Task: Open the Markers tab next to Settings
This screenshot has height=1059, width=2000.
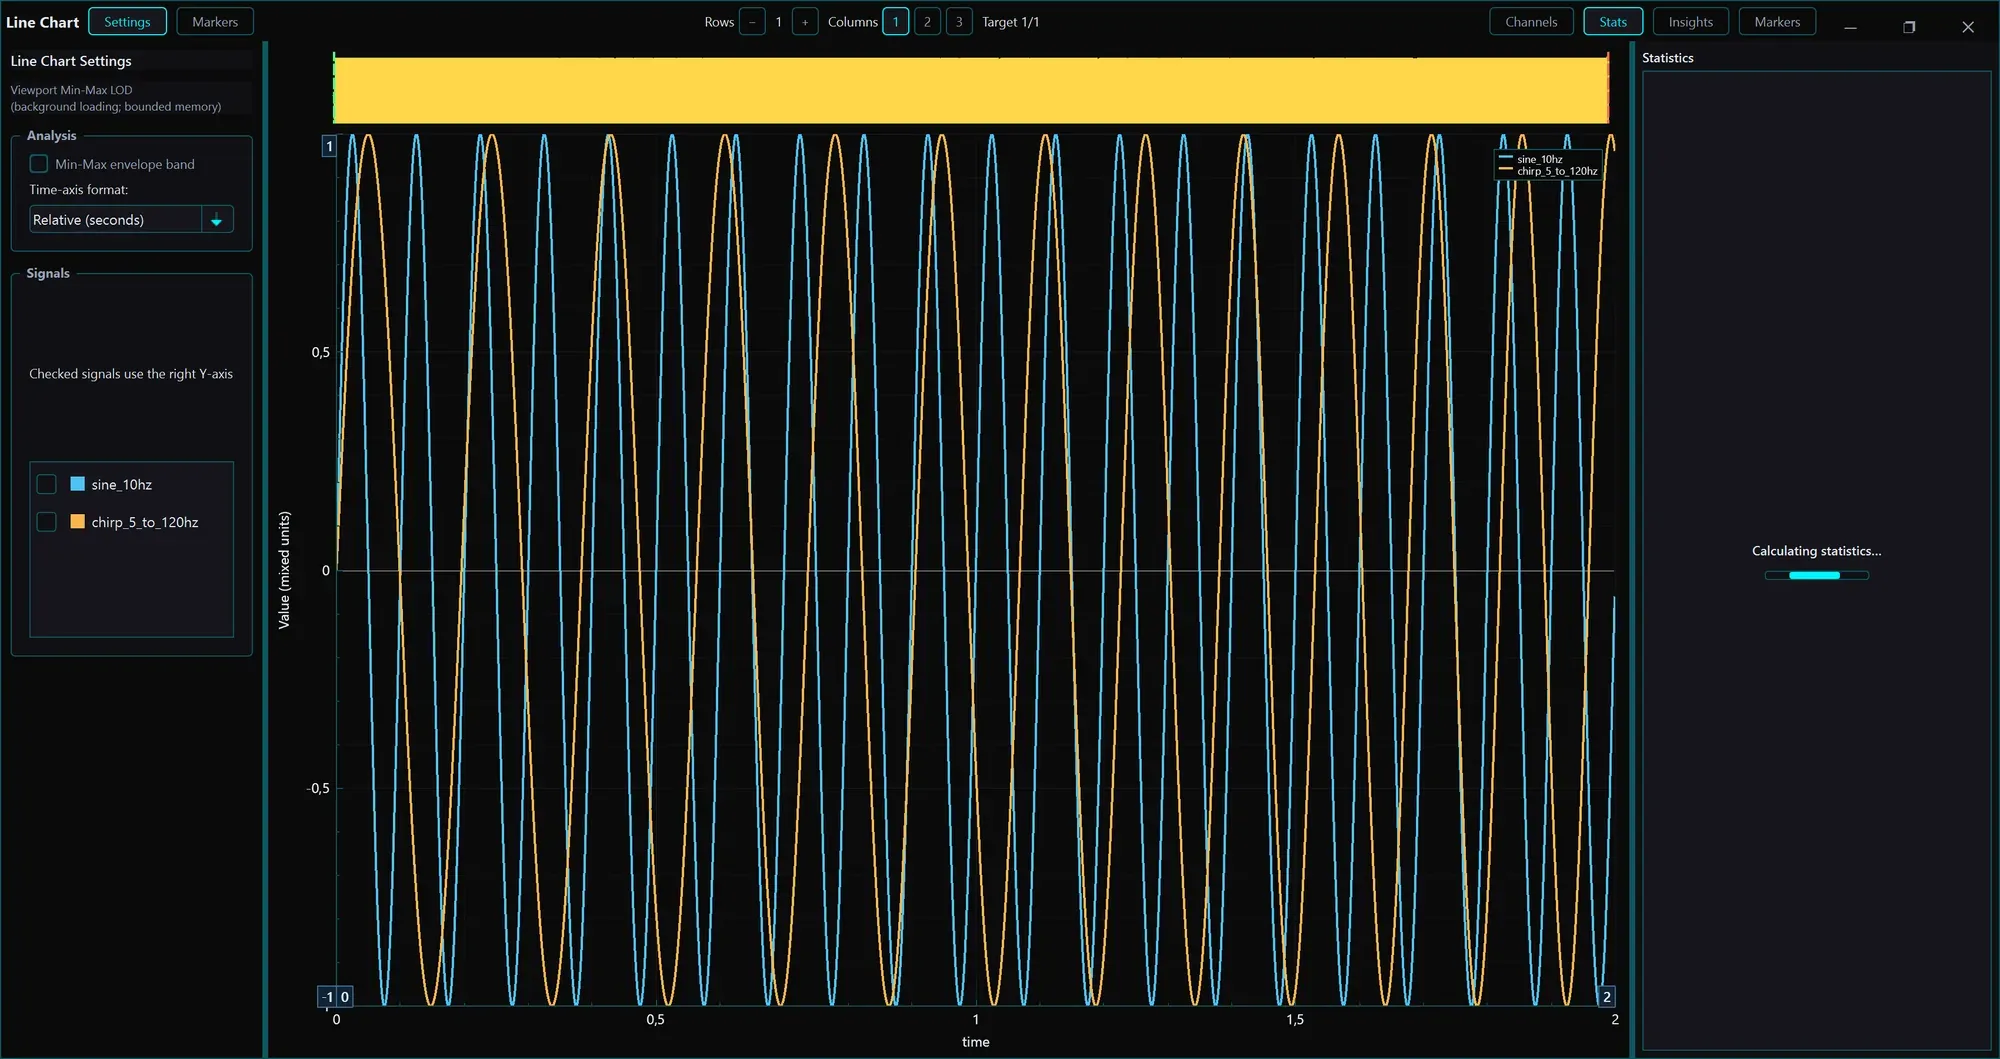Action: (x=215, y=22)
